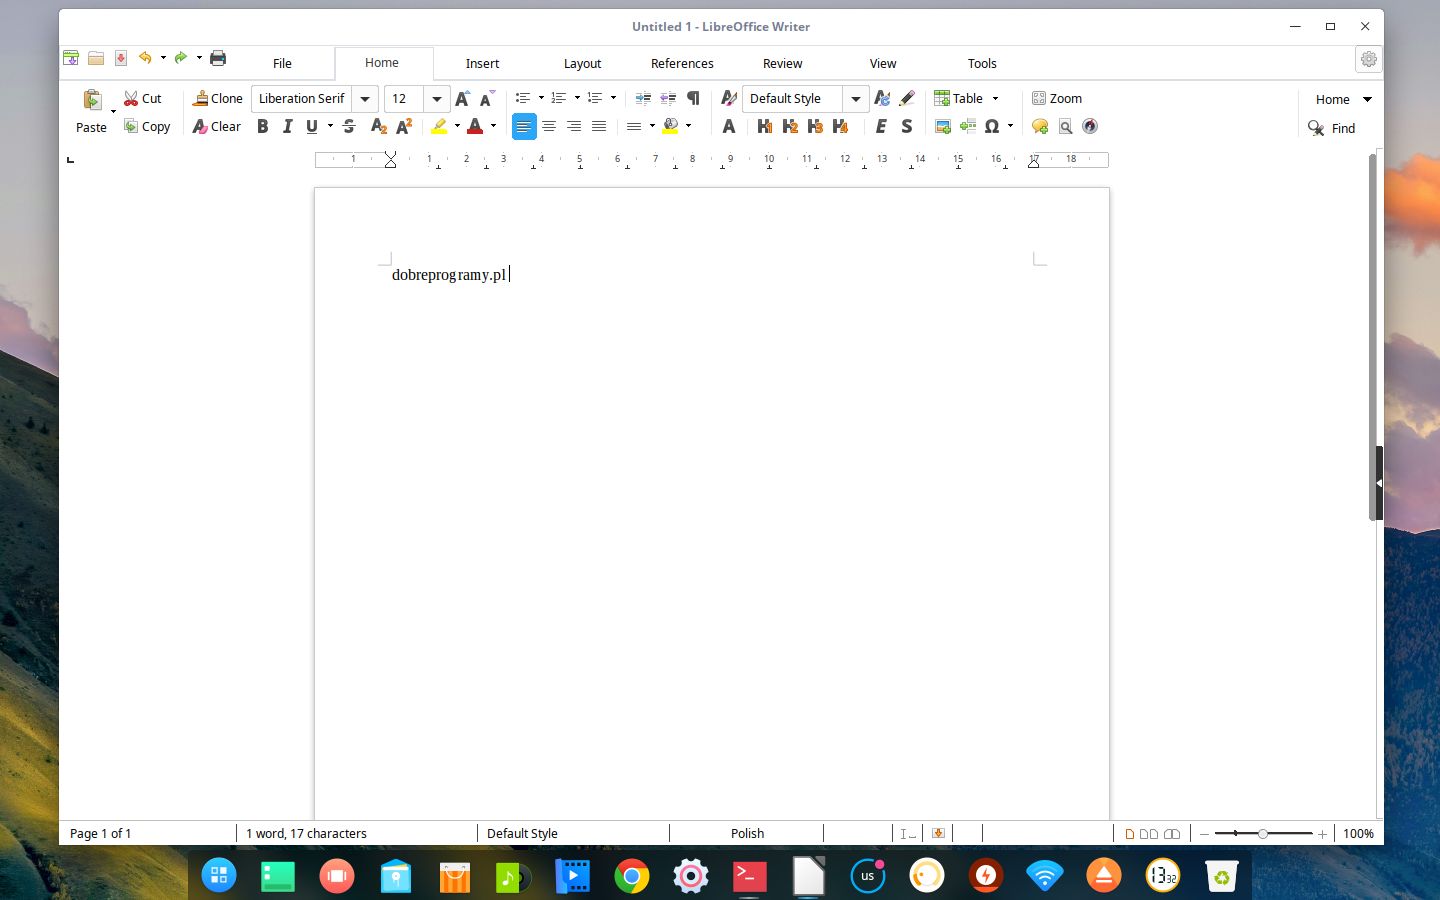Screen dimensions: 1440x900
Task: Apply subscript formatting
Action: (x=378, y=126)
